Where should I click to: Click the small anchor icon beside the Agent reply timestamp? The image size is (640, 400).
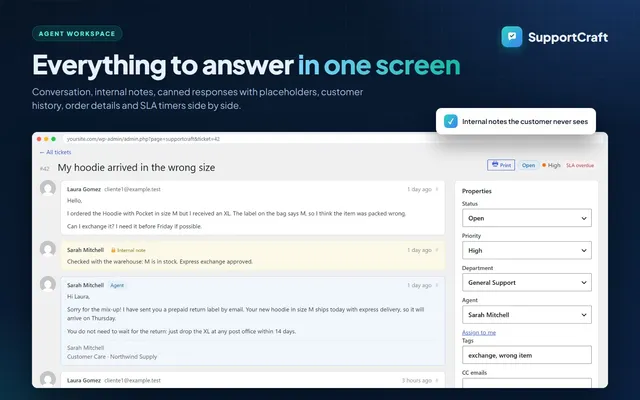click(x=437, y=285)
